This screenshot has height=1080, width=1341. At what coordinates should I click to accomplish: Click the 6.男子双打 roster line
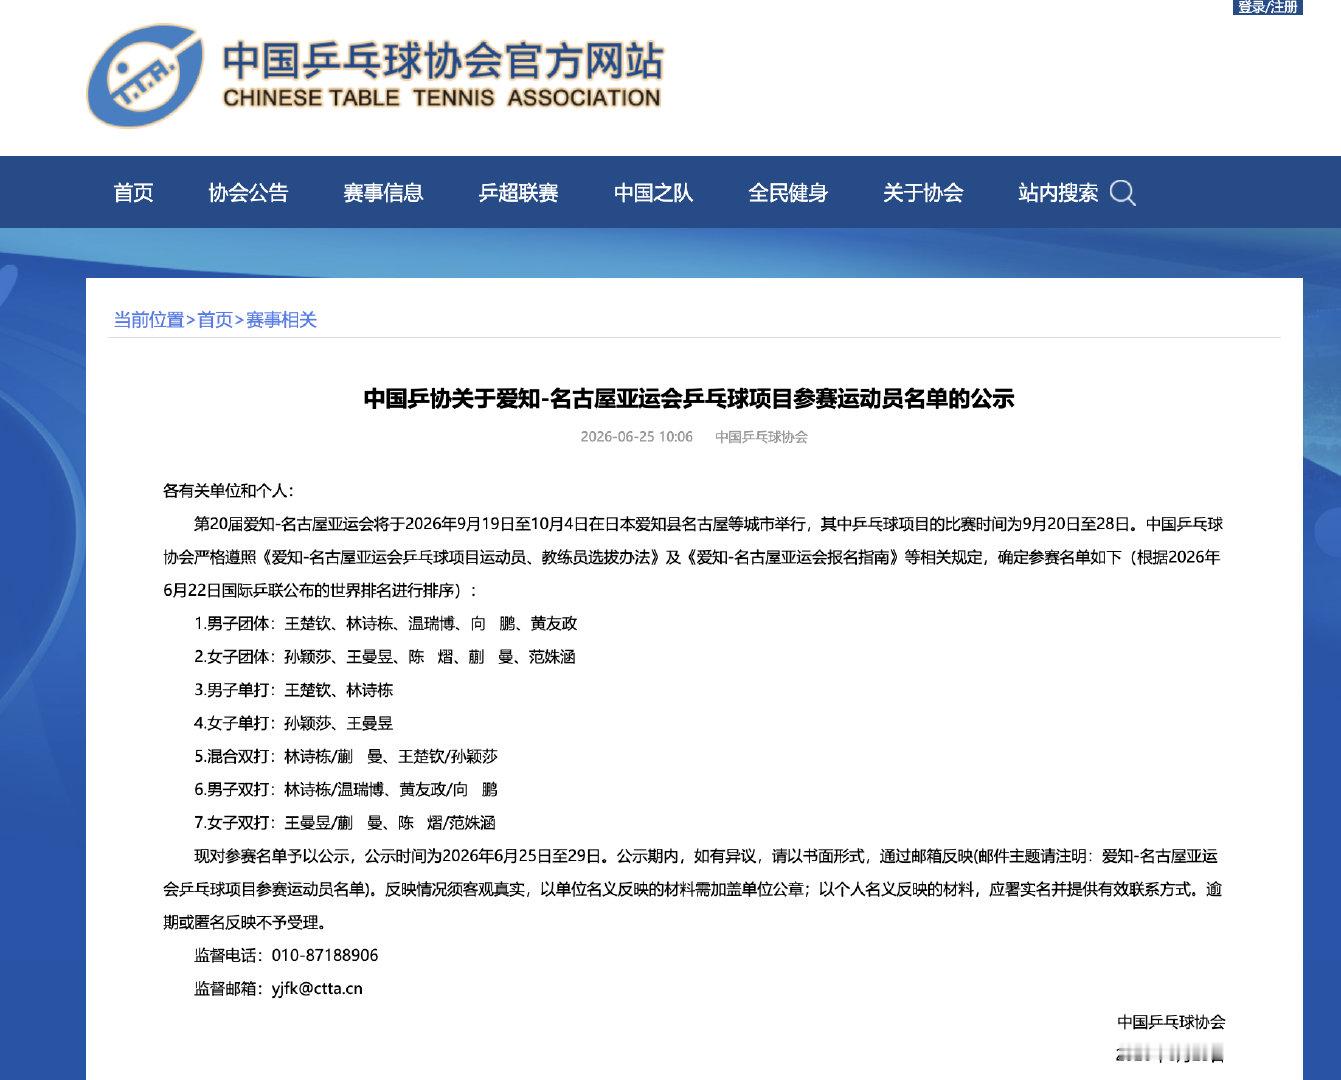tap(346, 789)
